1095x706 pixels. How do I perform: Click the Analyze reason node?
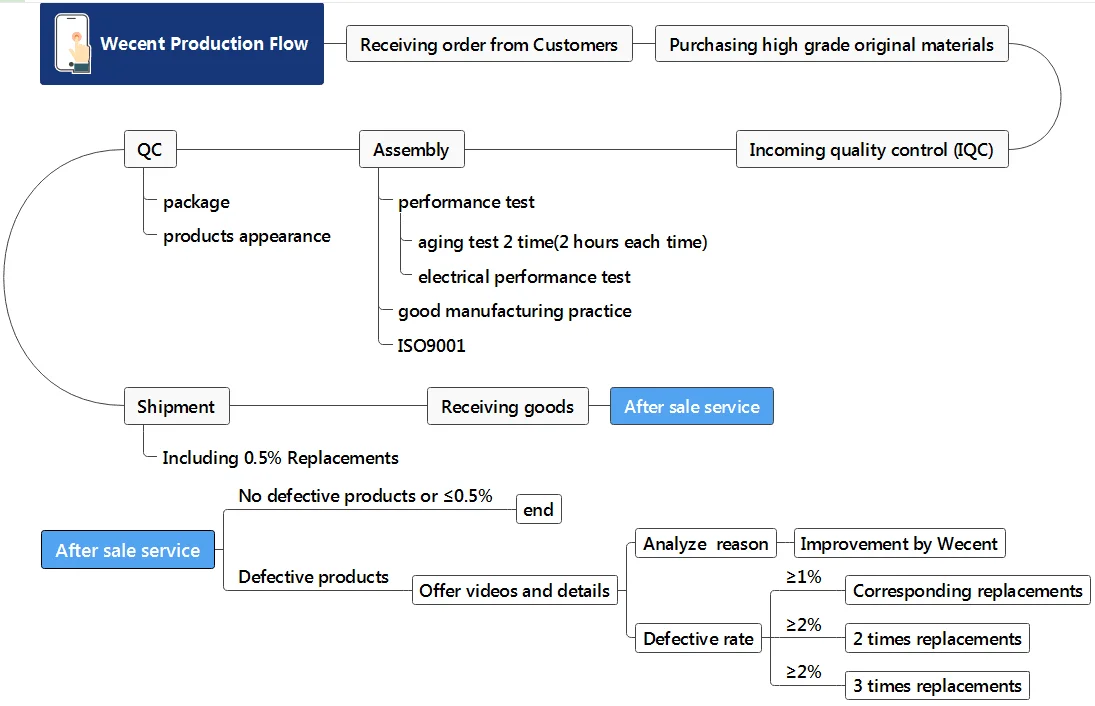706,544
